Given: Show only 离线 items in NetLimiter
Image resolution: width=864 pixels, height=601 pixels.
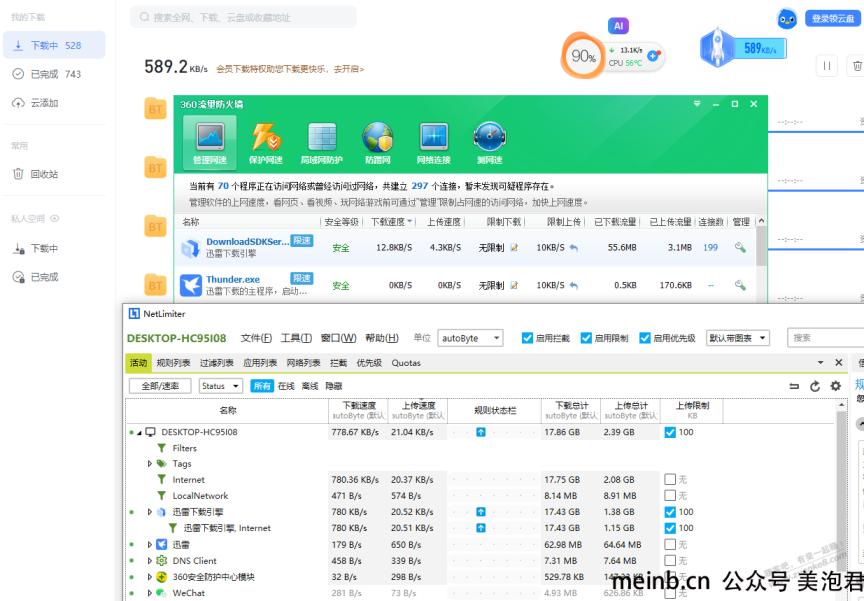Looking at the screenshot, I should [x=310, y=386].
